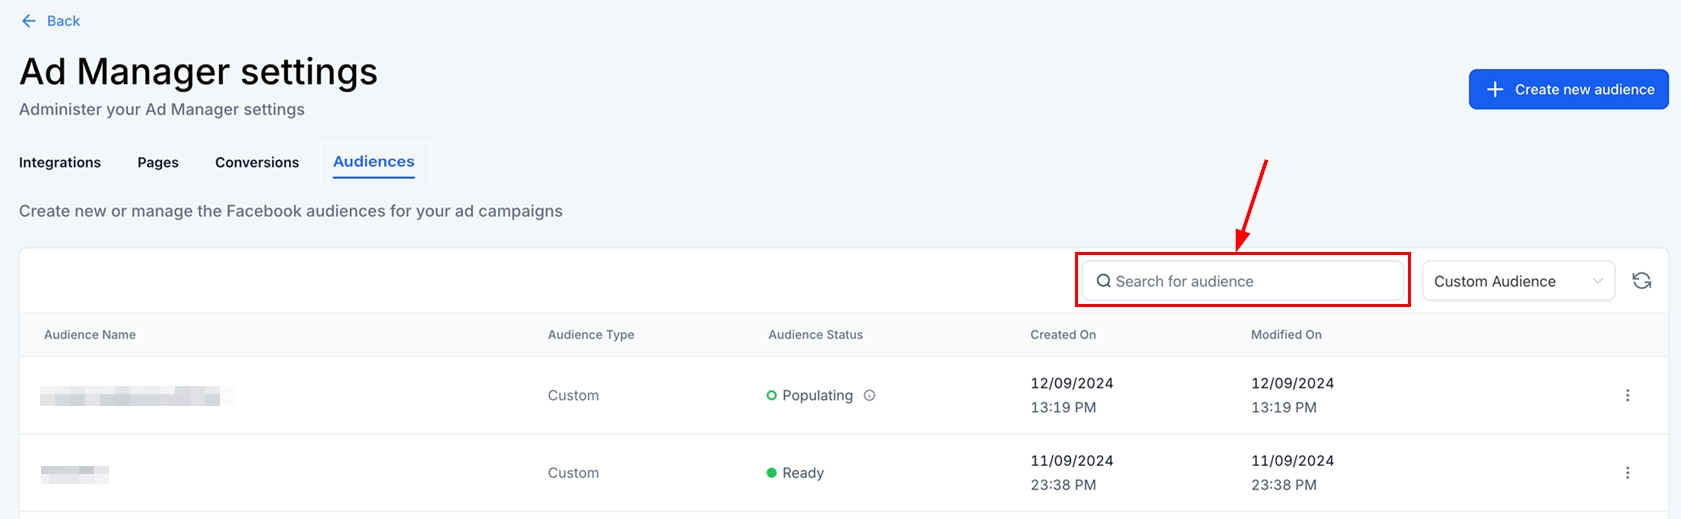Click the Back arrow icon

point(28,21)
